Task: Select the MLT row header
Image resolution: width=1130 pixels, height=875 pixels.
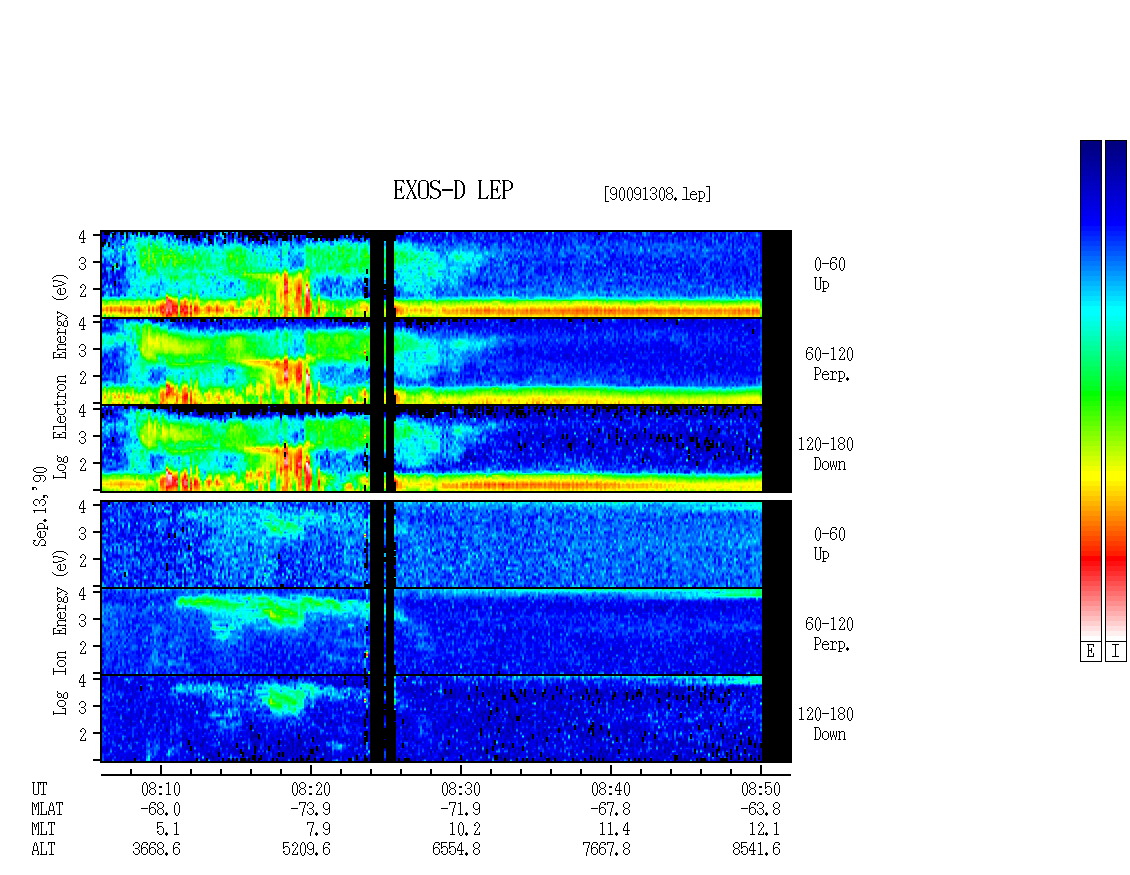Action: [43, 830]
